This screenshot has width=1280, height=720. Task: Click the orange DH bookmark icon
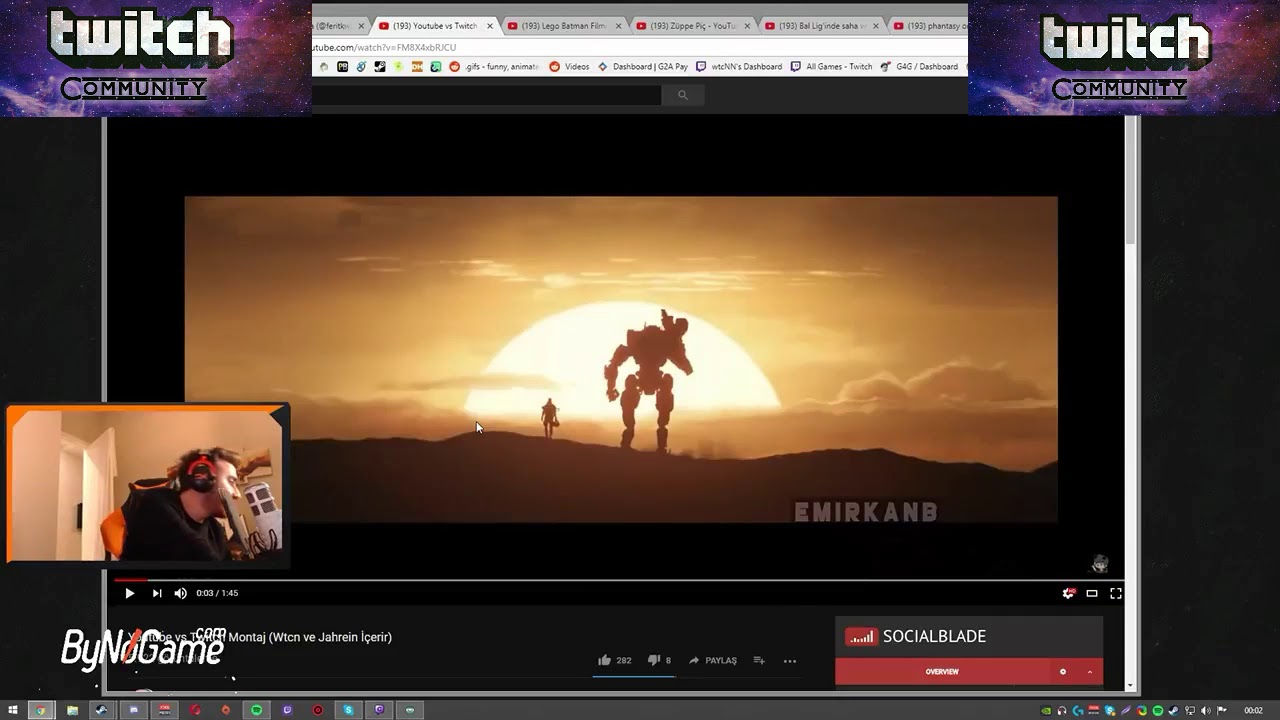pos(417,67)
